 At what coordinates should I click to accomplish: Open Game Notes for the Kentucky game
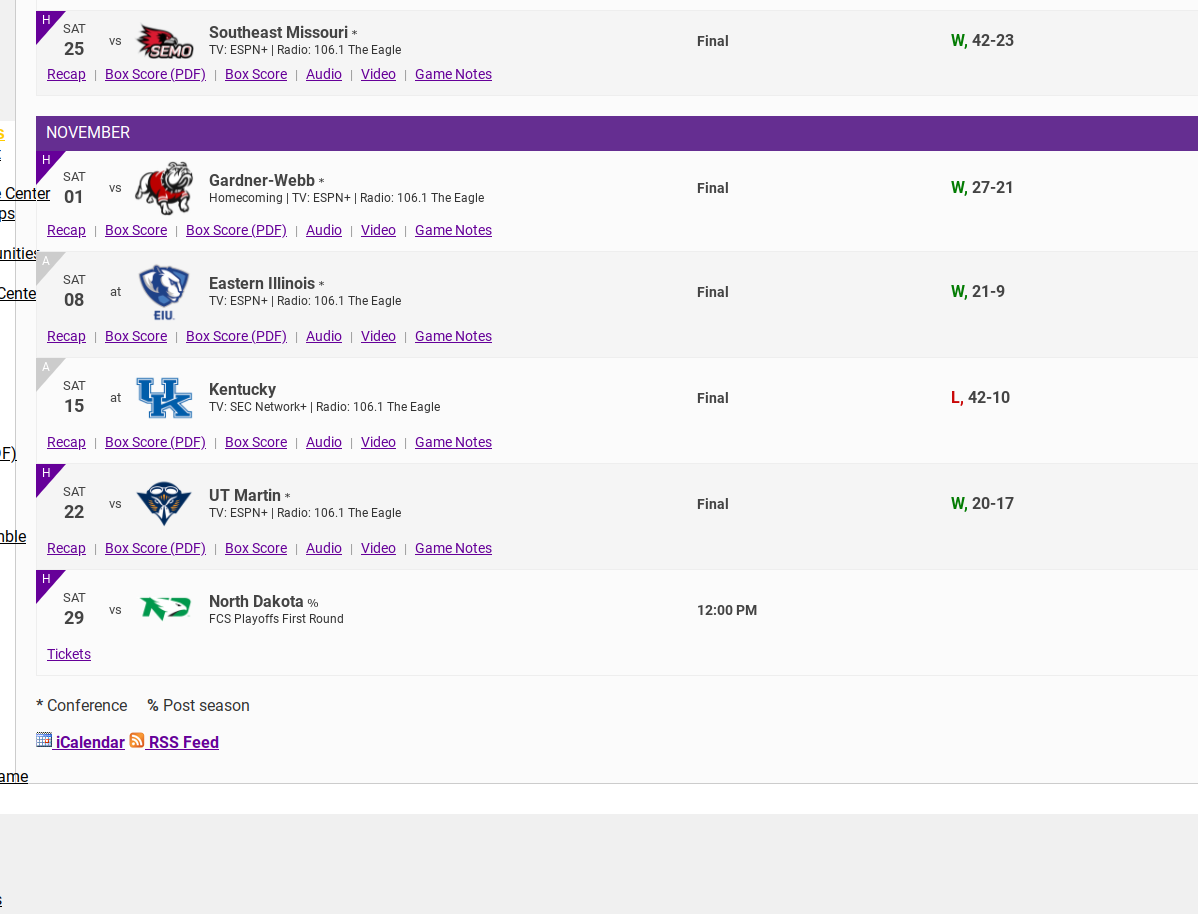tap(453, 442)
